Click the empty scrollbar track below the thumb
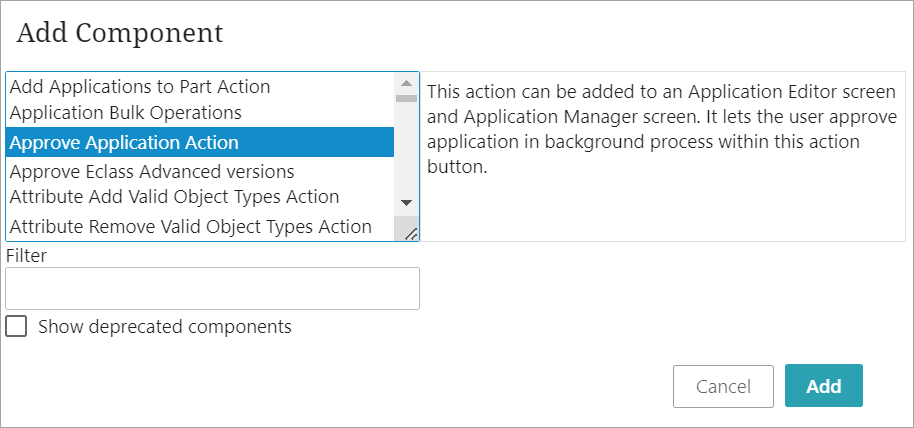 [x=406, y=148]
